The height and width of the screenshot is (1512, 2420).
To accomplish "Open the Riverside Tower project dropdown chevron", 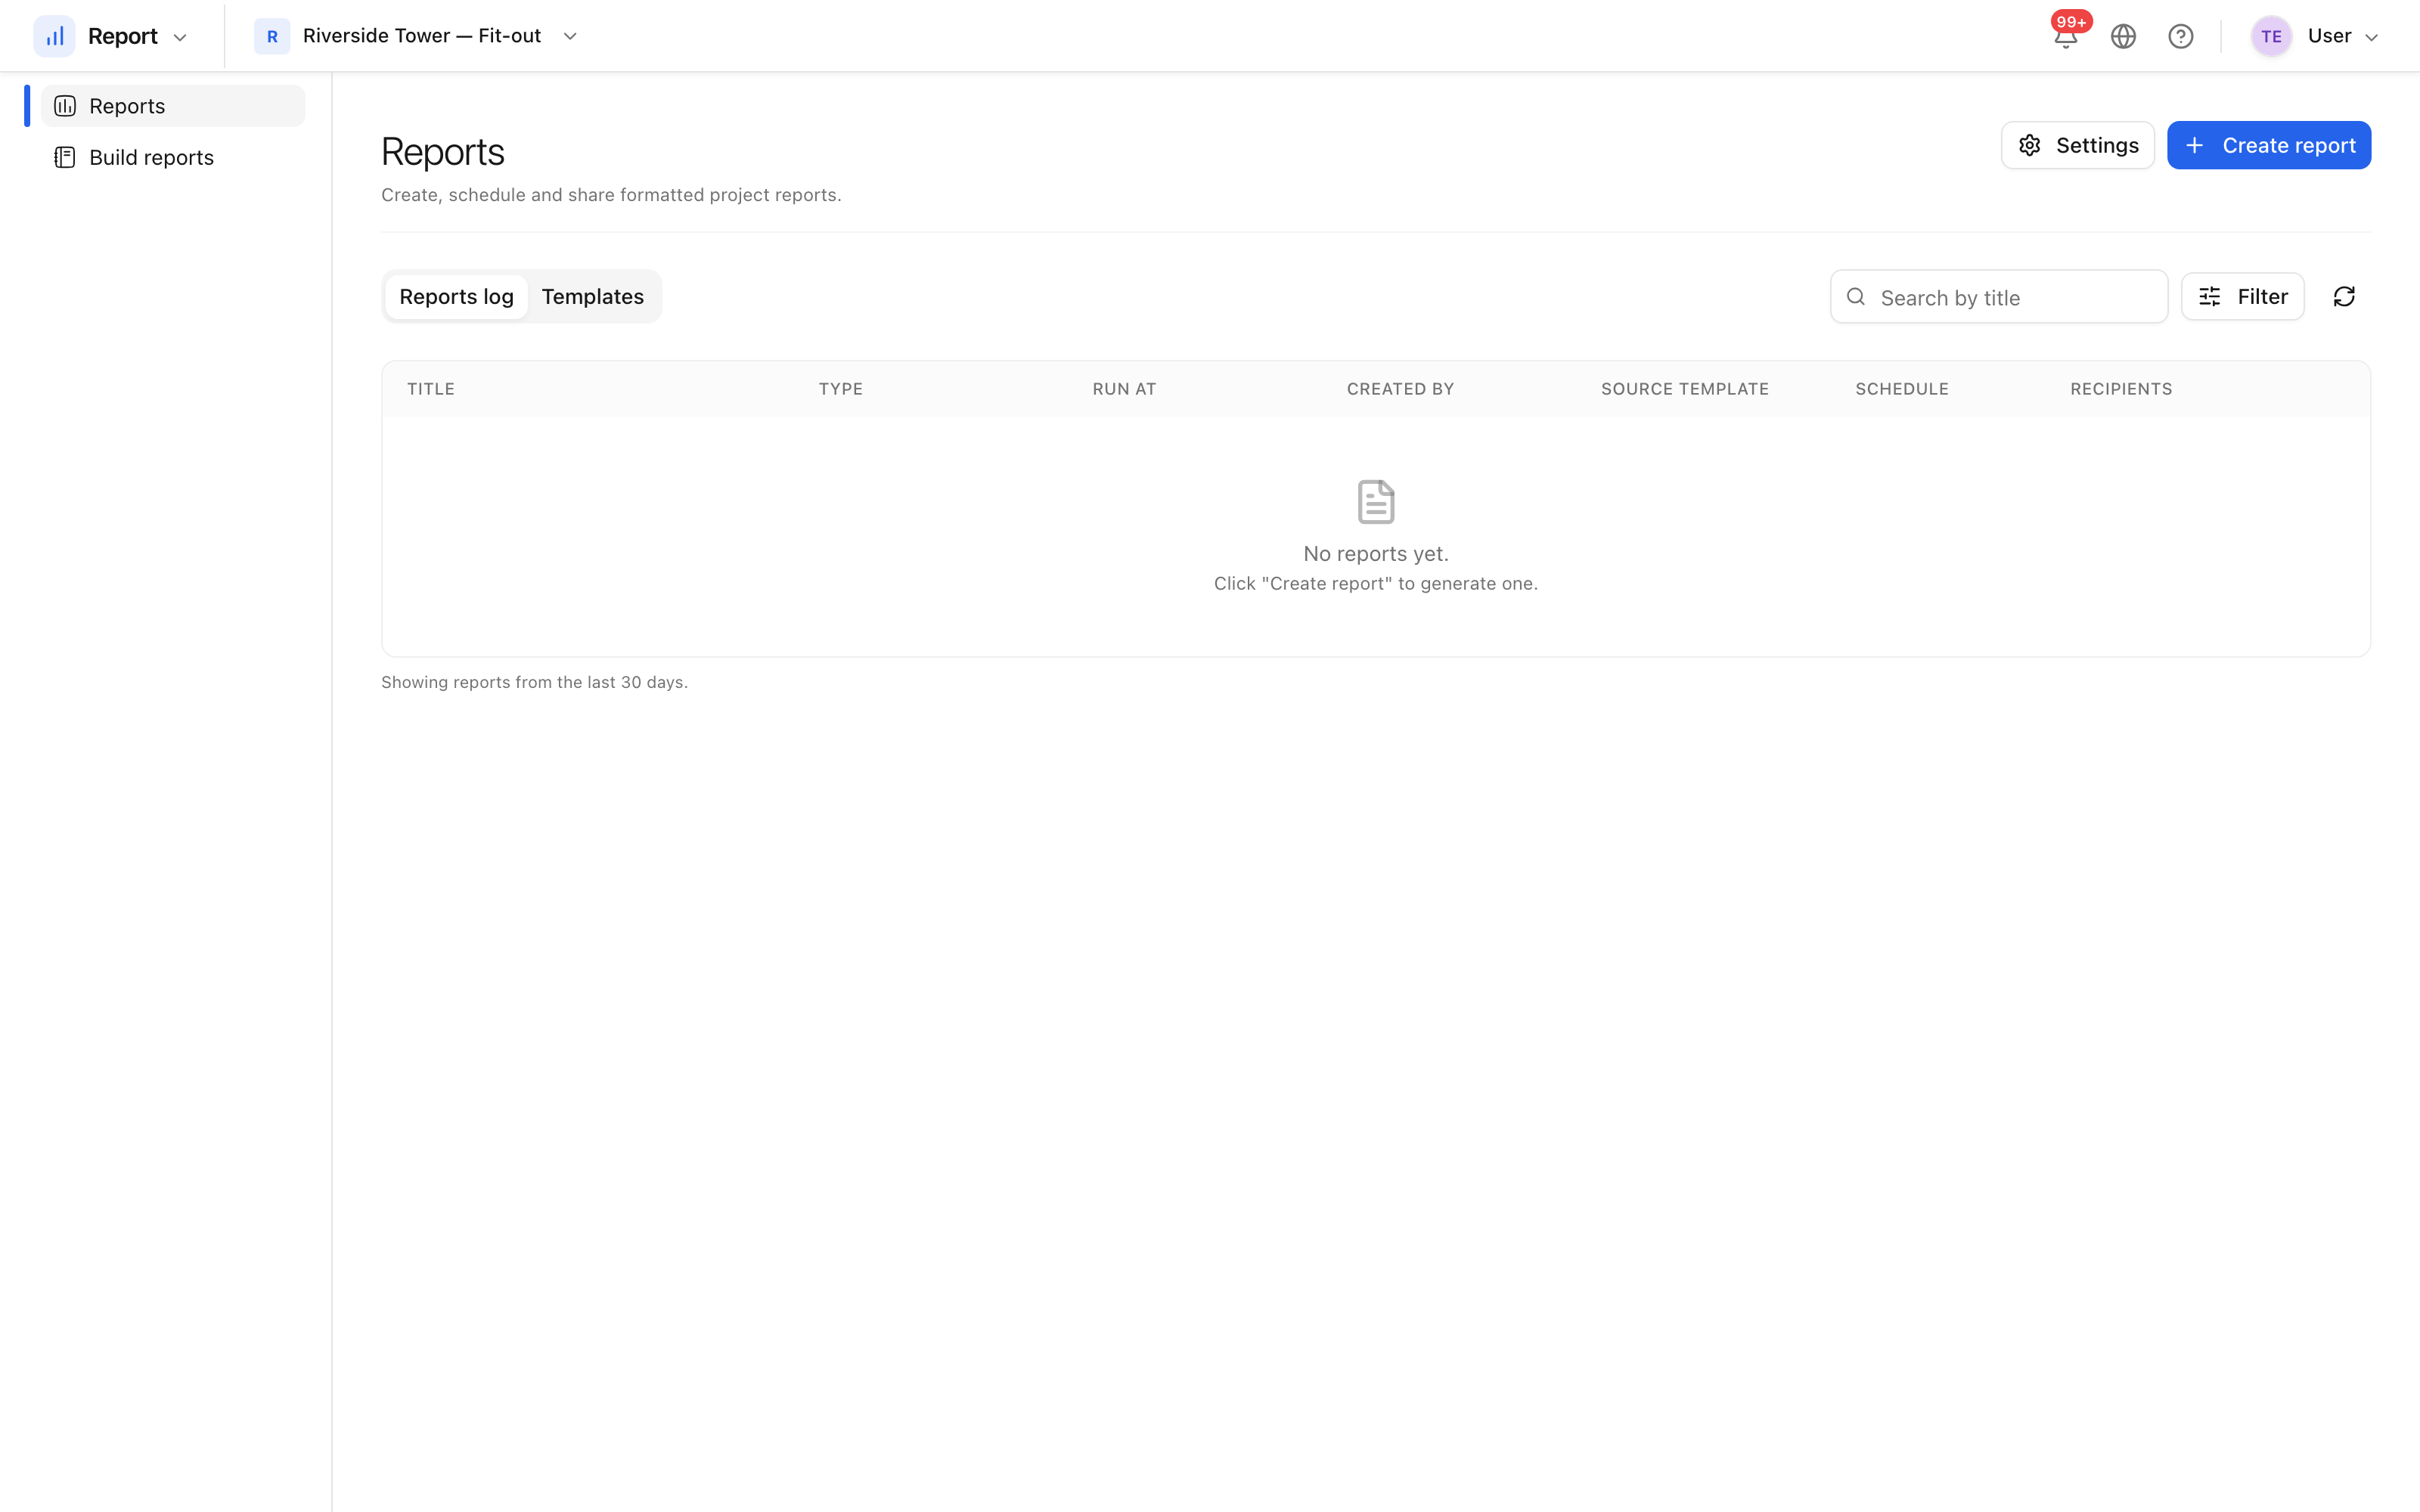I will (x=570, y=37).
